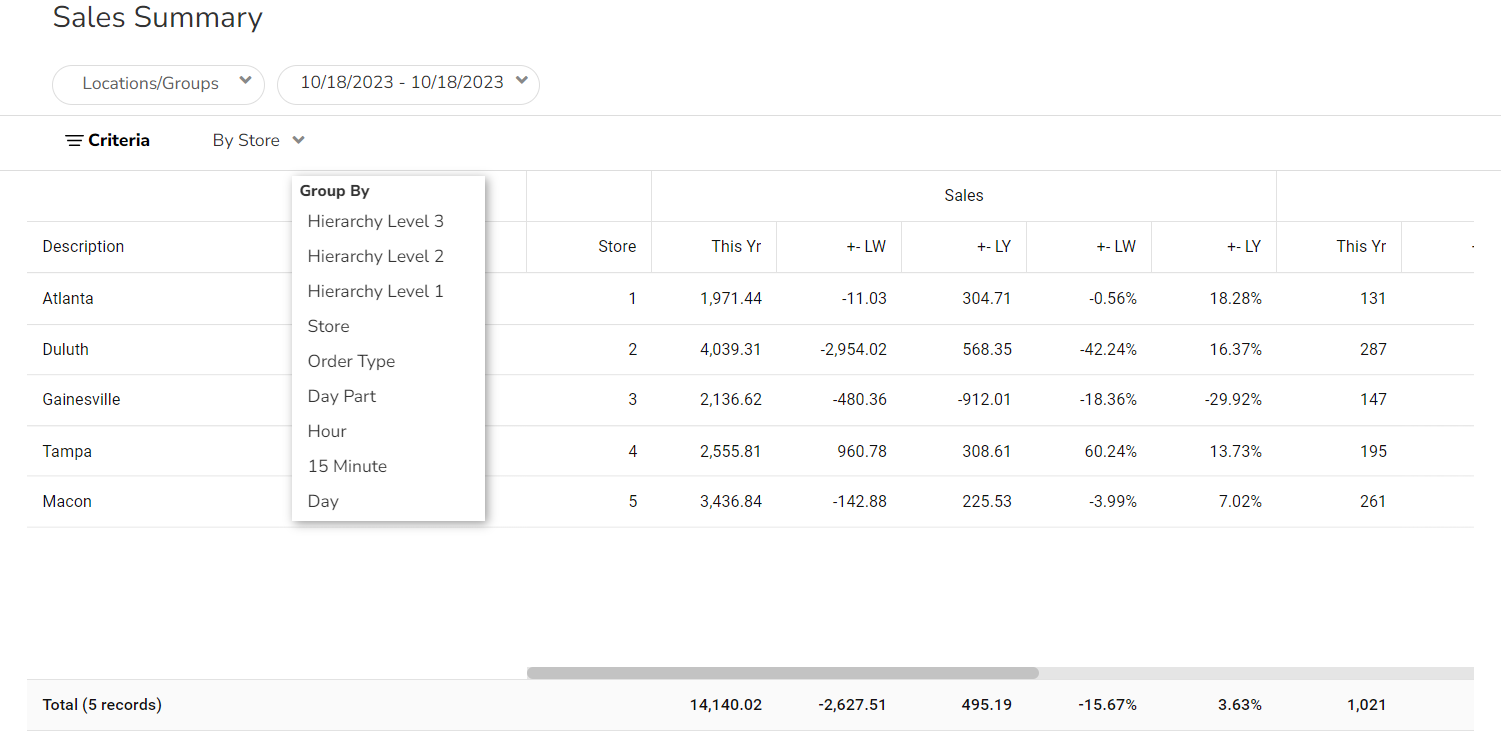Open the date range dropdown
Screen dimensions: 1501x746
[x=408, y=84]
